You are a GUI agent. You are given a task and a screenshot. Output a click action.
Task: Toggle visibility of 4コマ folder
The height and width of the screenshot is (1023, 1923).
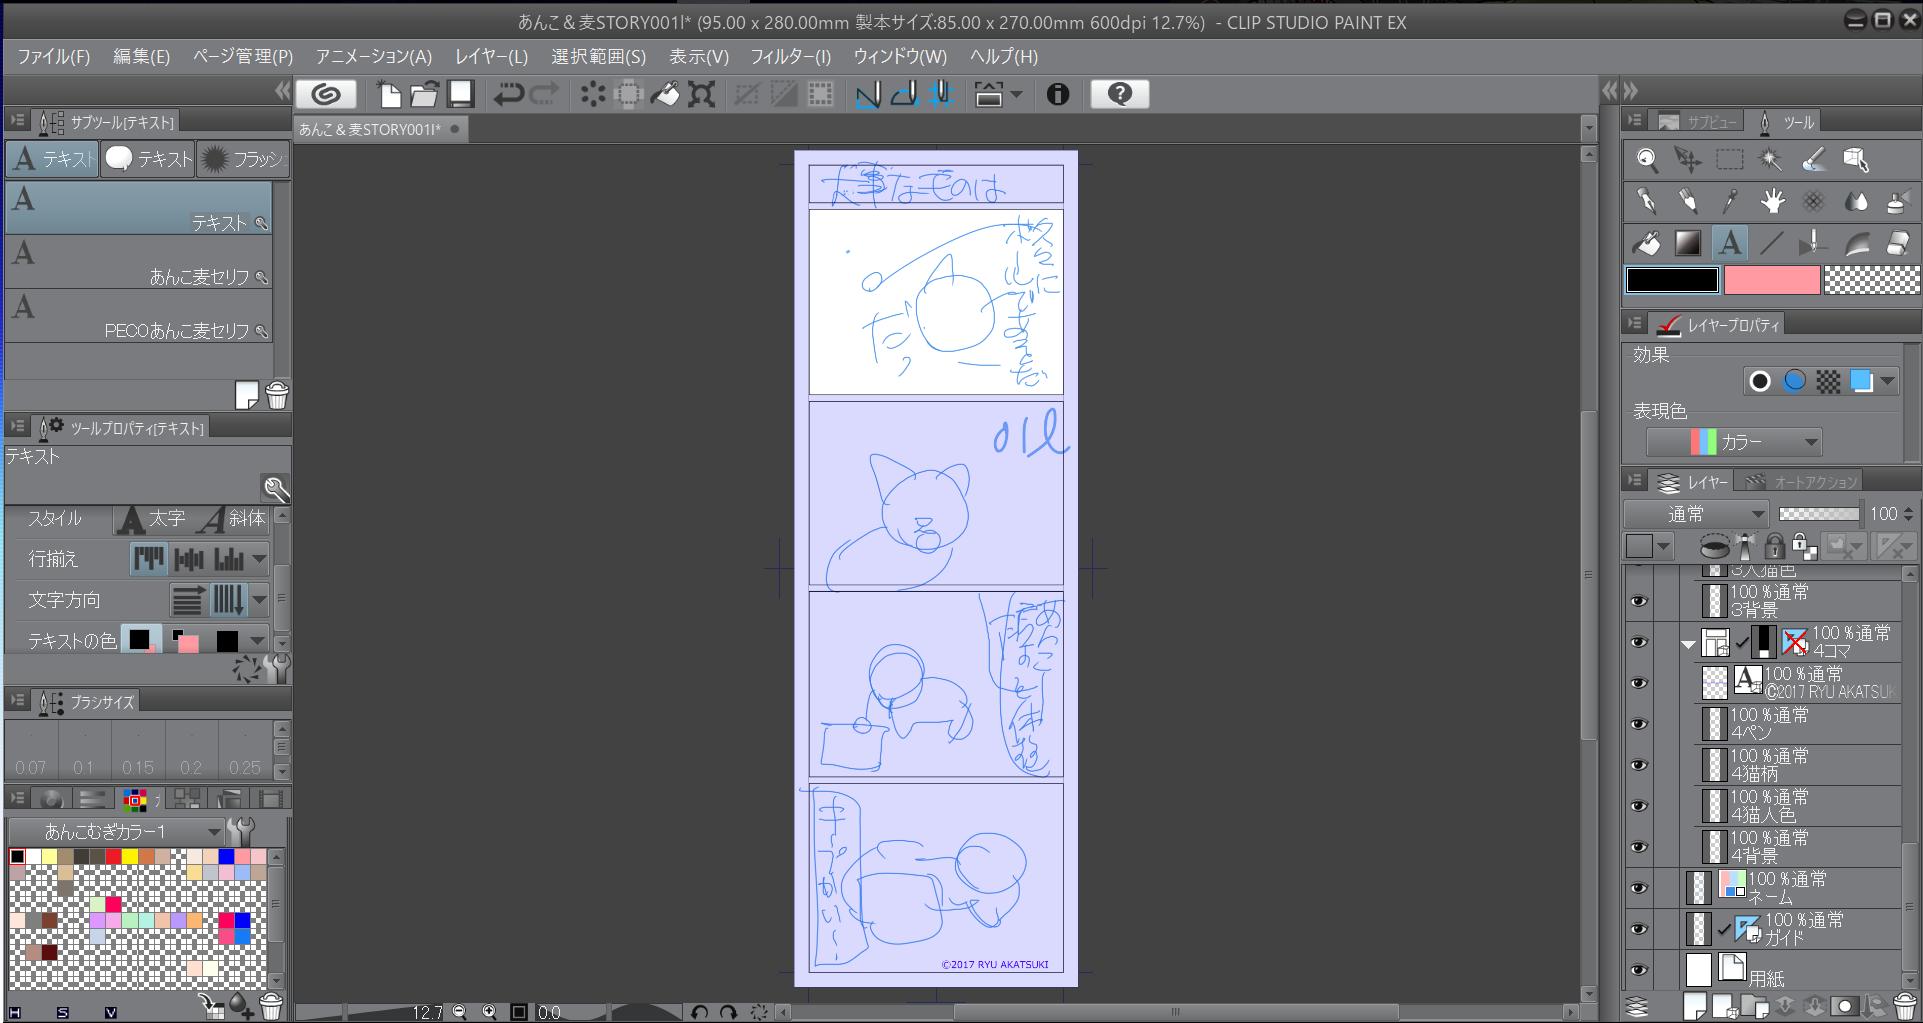1639,642
